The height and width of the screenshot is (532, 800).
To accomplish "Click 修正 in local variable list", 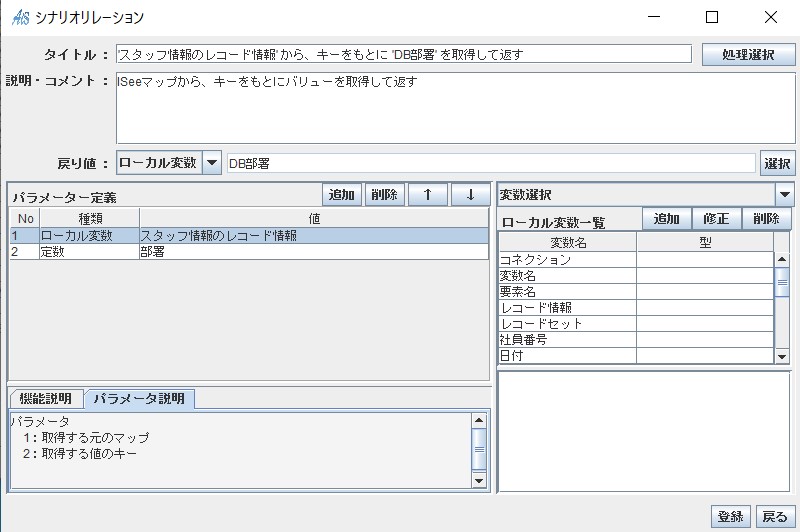I will [716, 219].
